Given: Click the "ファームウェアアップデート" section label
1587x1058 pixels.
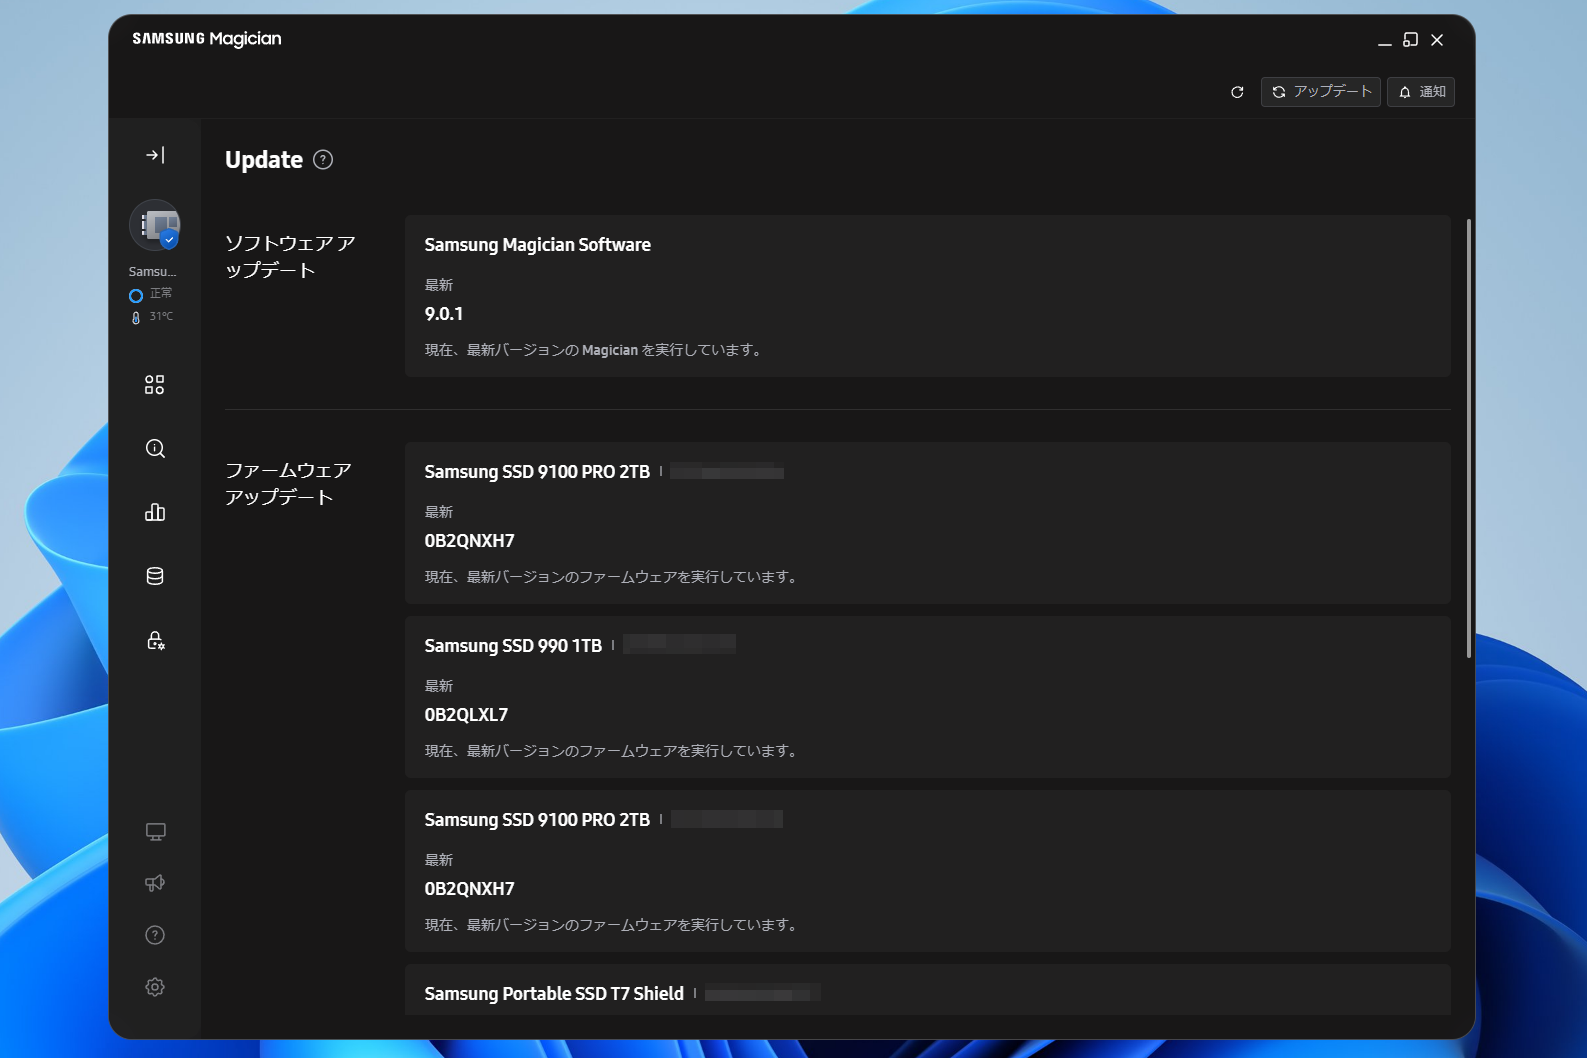Looking at the screenshot, I should [x=288, y=484].
